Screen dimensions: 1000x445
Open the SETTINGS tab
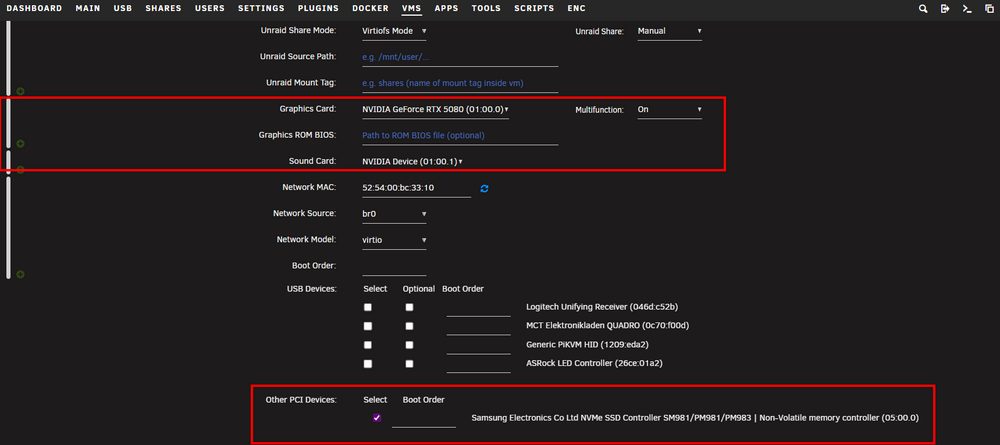coord(261,9)
